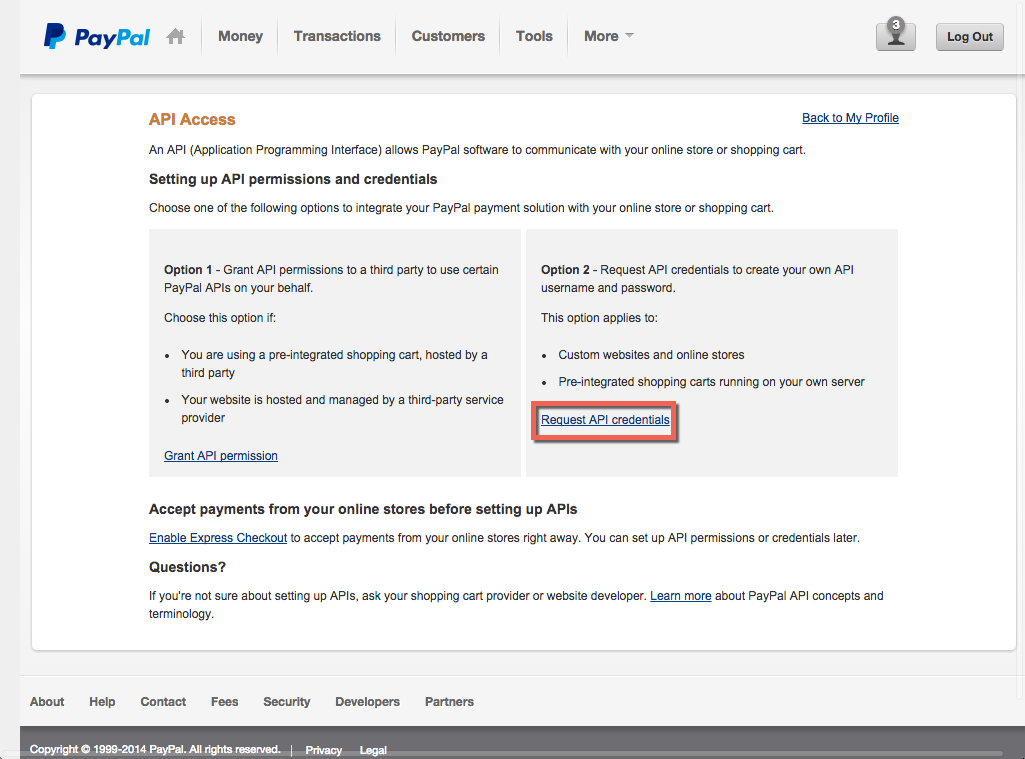Screen dimensions: 1025x759
Task: Follow the Back to My Profile link
Action: click(x=850, y=118)
